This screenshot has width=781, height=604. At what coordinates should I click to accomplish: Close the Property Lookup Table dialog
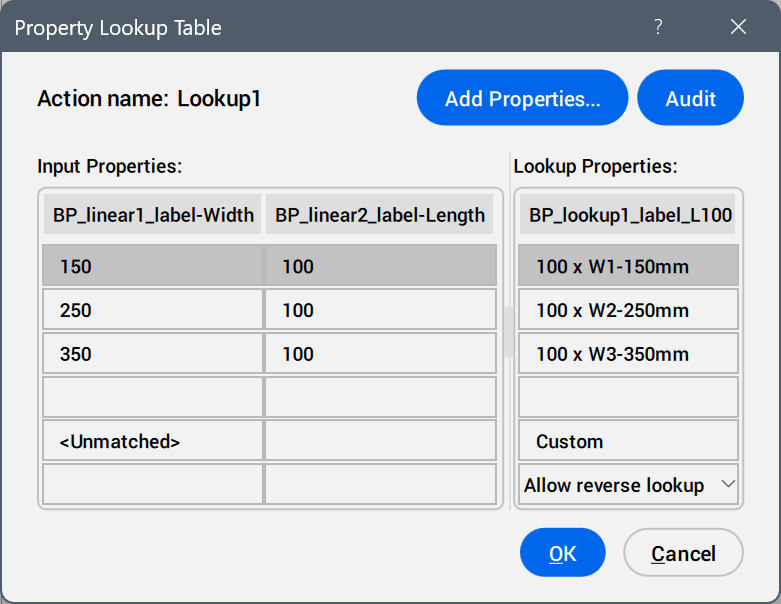(738, 27)
